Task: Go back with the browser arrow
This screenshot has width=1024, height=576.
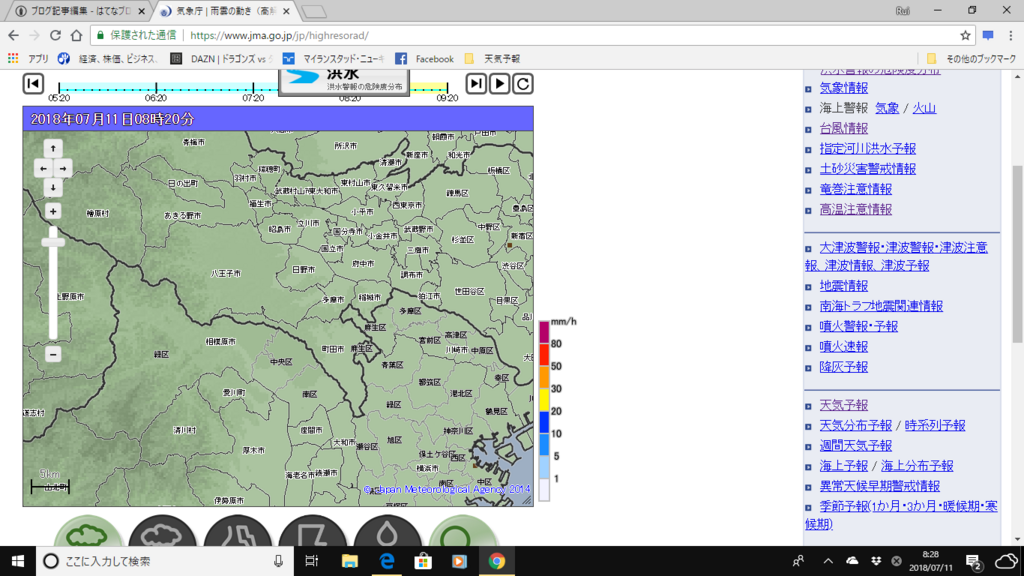Action: (14, 35)
